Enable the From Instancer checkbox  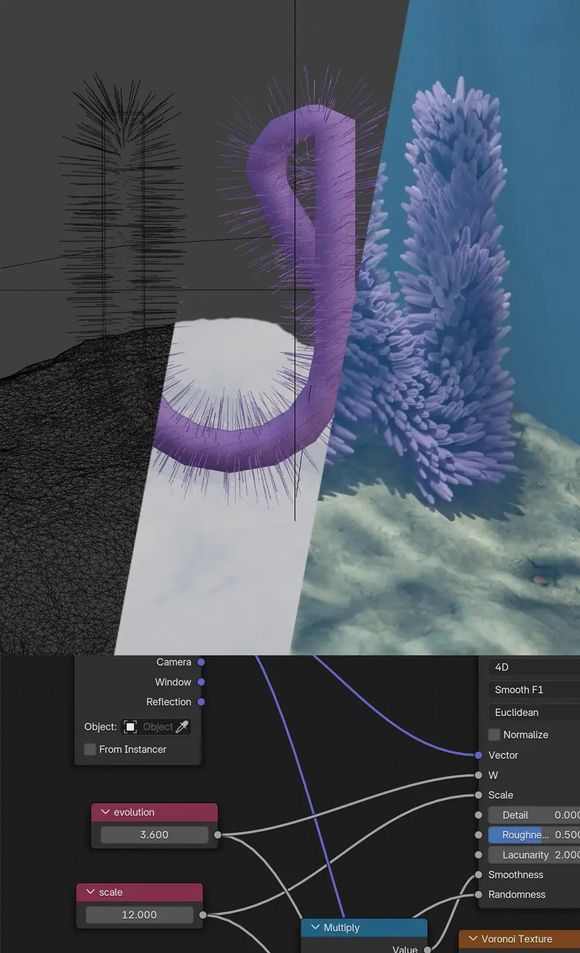pos(90,749)
